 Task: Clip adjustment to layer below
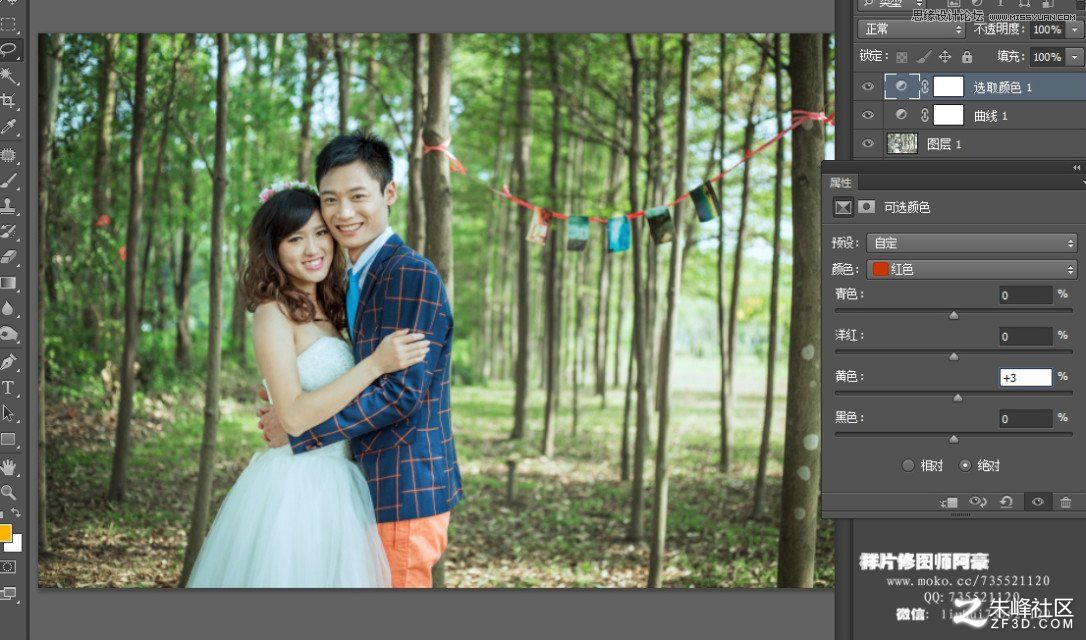[x=949, y=502]
